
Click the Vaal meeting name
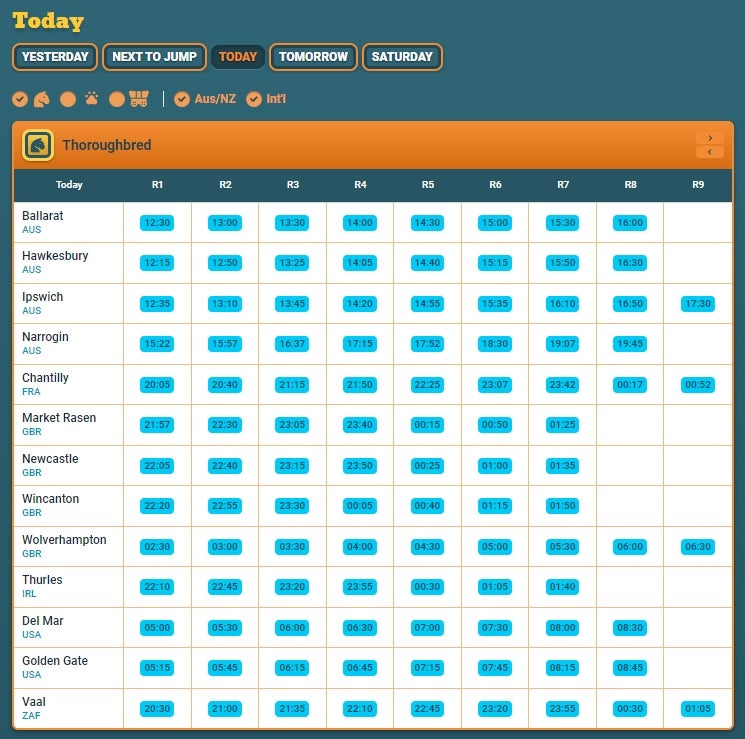[x=34, y=701]
